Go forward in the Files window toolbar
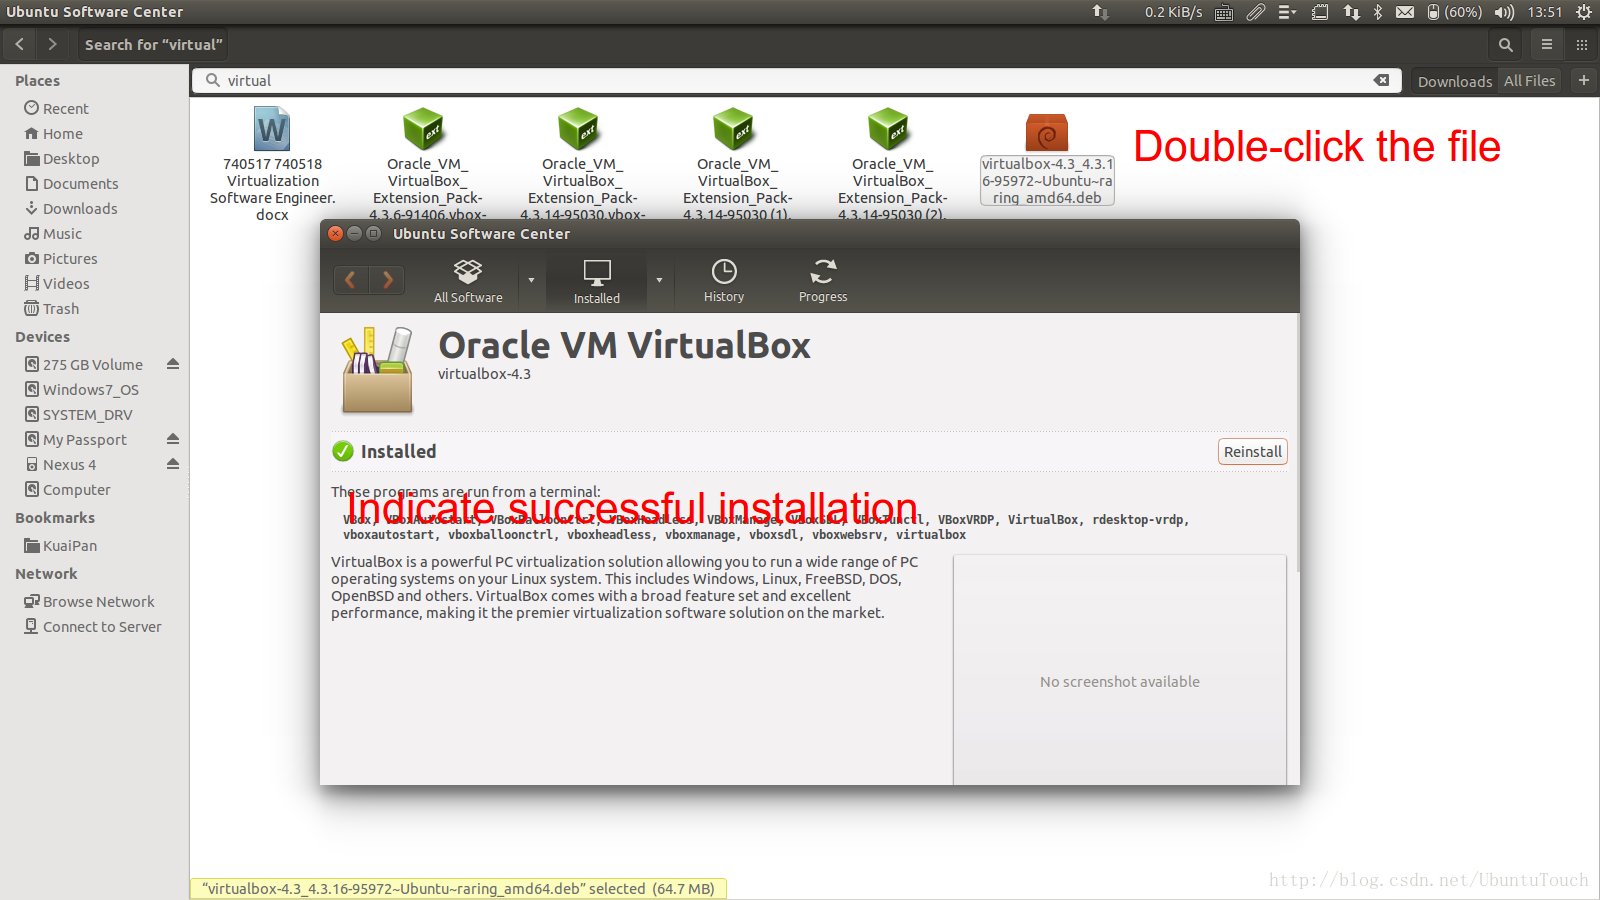This screenshot has width=1600, height=900. [x=52, y=44]
